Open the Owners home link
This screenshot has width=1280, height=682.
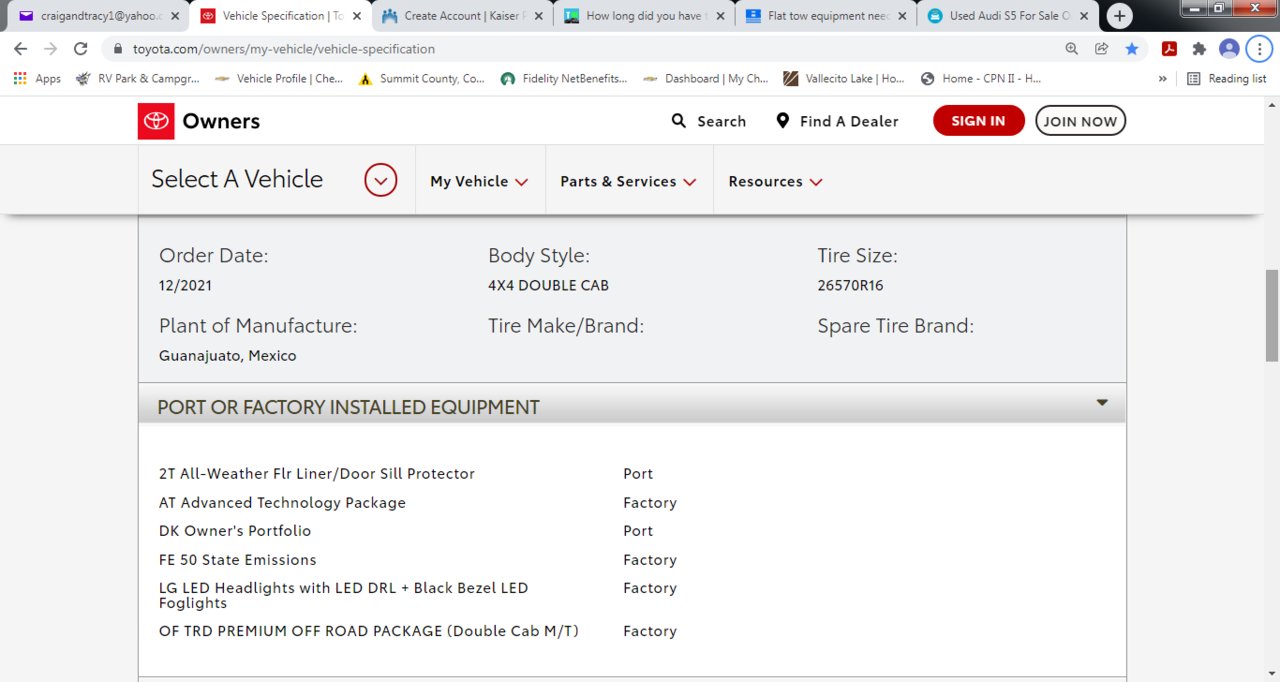[x=221, y=121]
